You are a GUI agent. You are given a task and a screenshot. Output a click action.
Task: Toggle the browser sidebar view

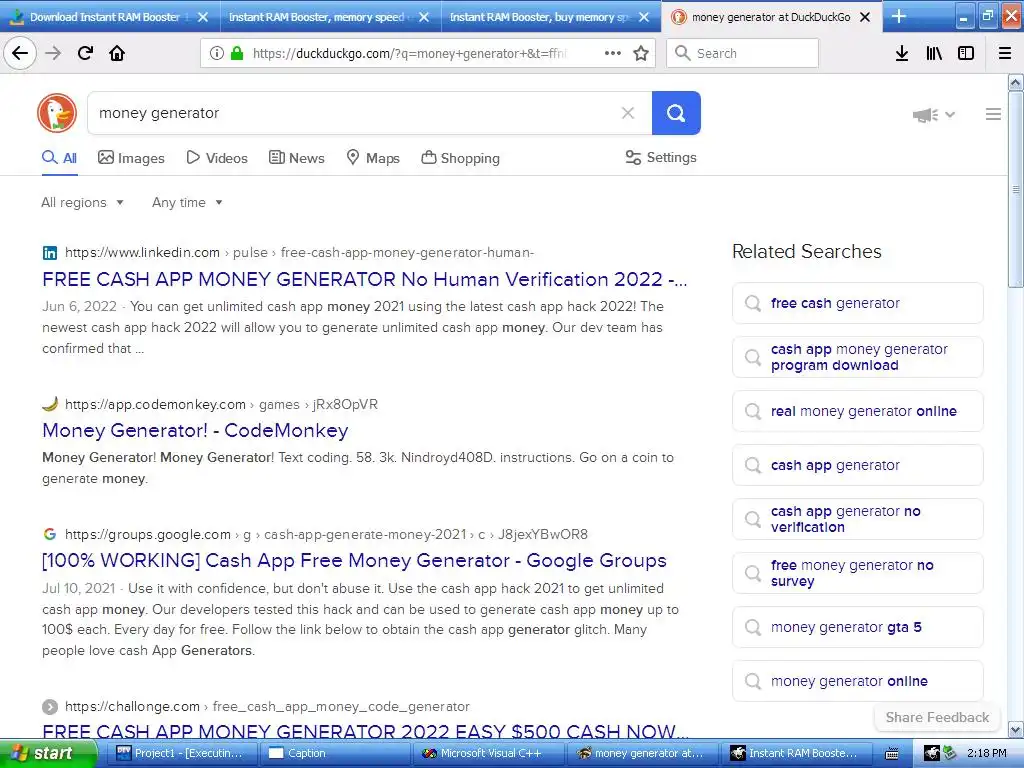pos(966,53)
